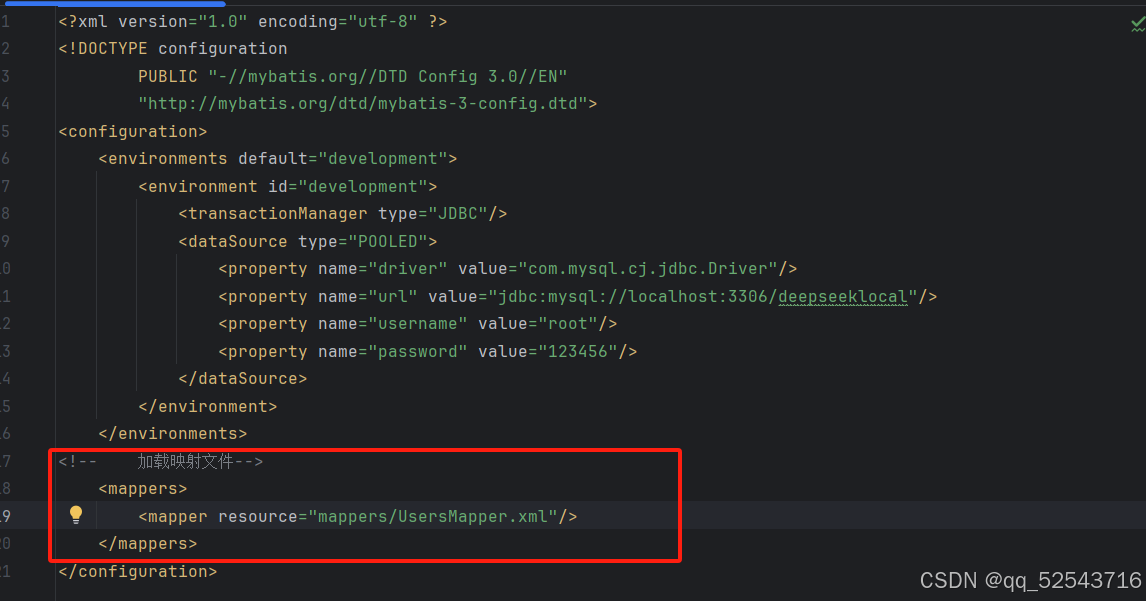
Task: Click the closing environments tag
Action: pos(173,434)
